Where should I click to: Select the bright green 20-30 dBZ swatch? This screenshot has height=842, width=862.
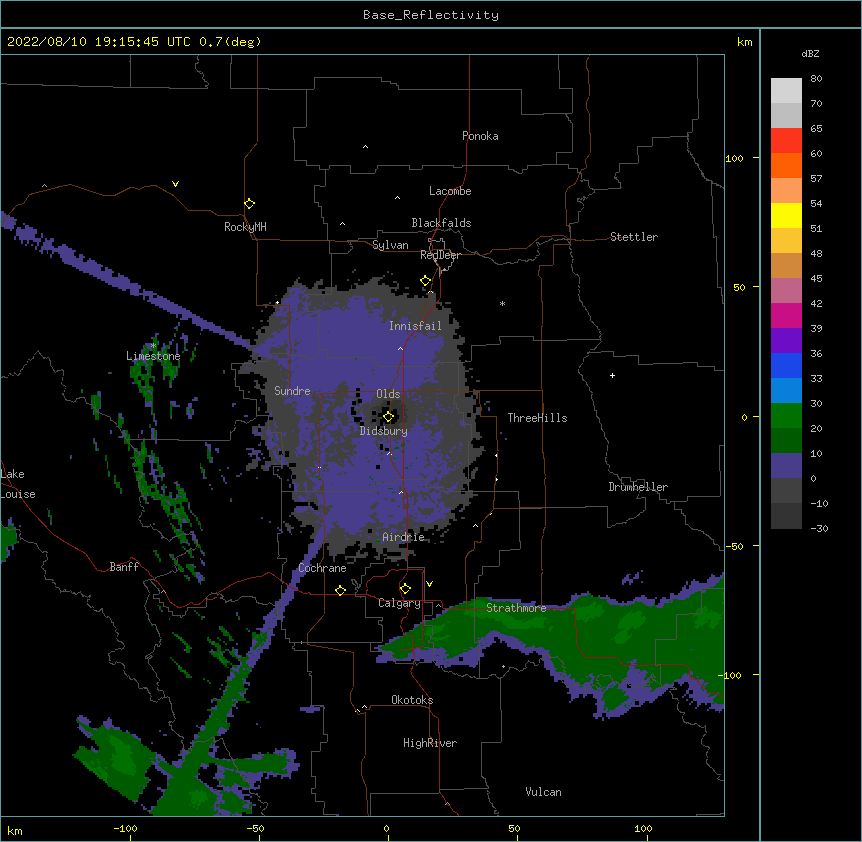786,416
